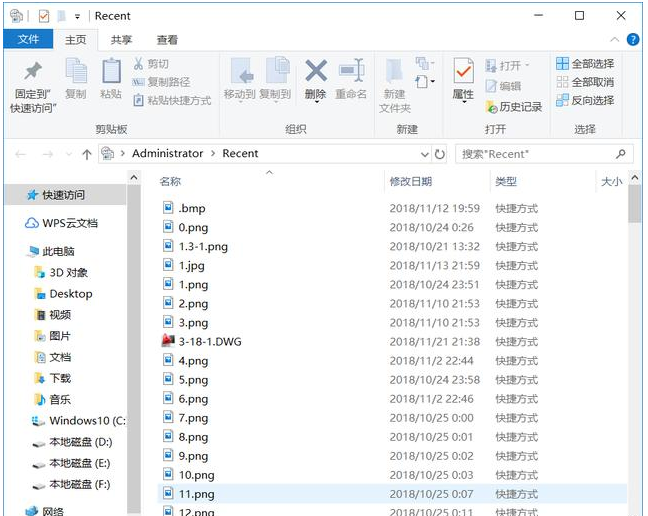Click the Cut (剪切) scissors item
The image size is (648, 516).
(151, 64)
